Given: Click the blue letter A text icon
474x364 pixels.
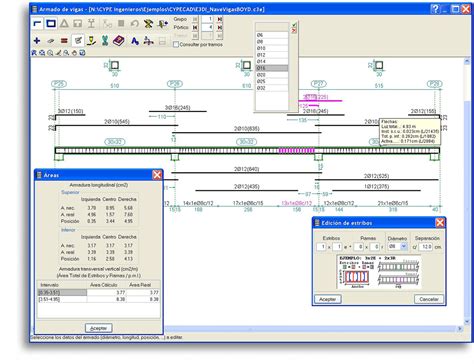Looking at the screenshot, I should click(x=135, y=41).
